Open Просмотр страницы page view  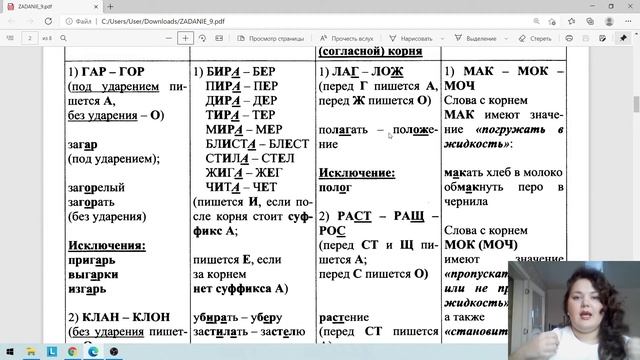click(271, 38)
